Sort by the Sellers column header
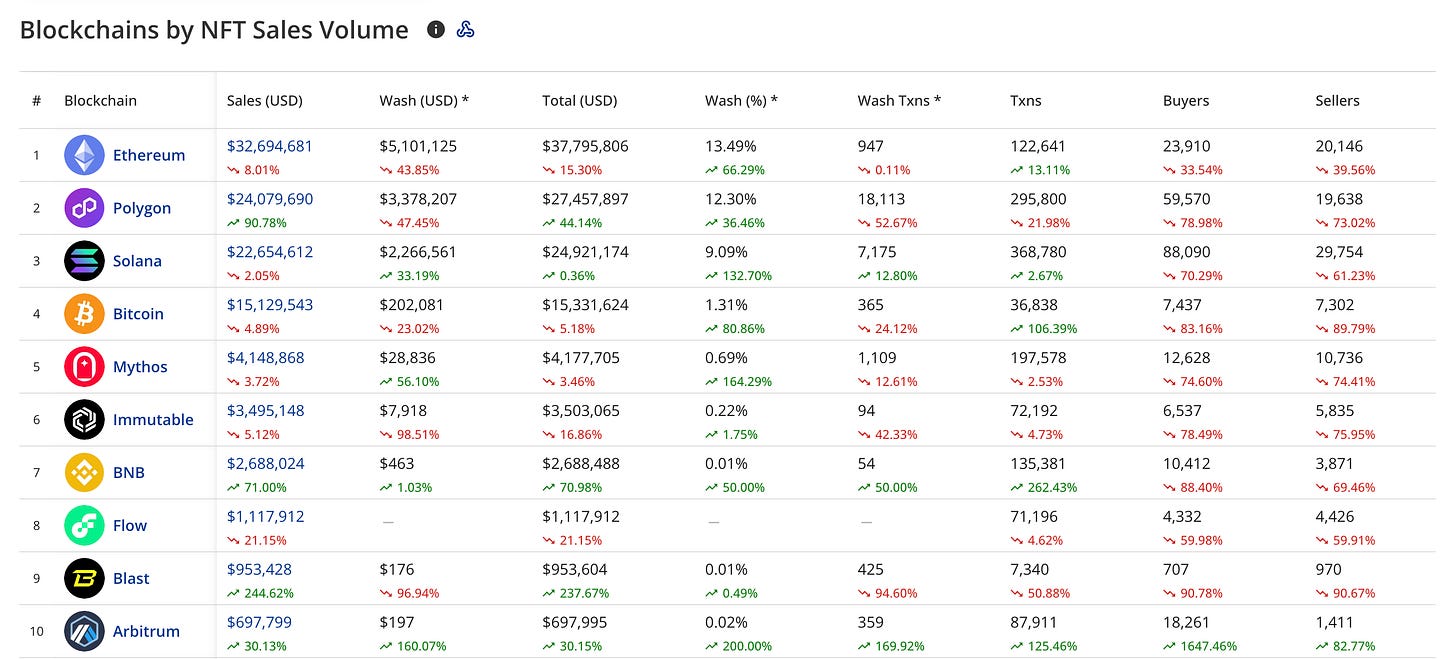1456x659 pixels. coord(1338,101)
